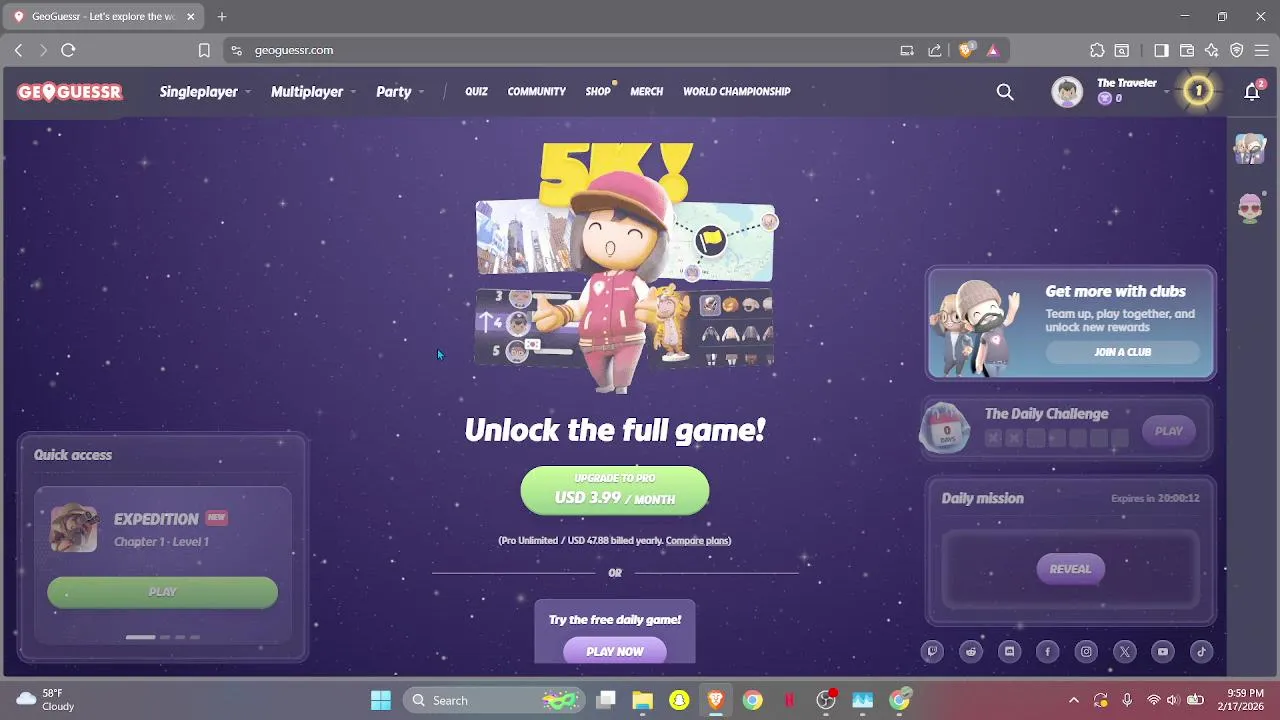The width and height of the screenshot is (1280, 720).
Task: Open the Twitch social link icon
Action: pyautogui.click(x=932, y=652)
